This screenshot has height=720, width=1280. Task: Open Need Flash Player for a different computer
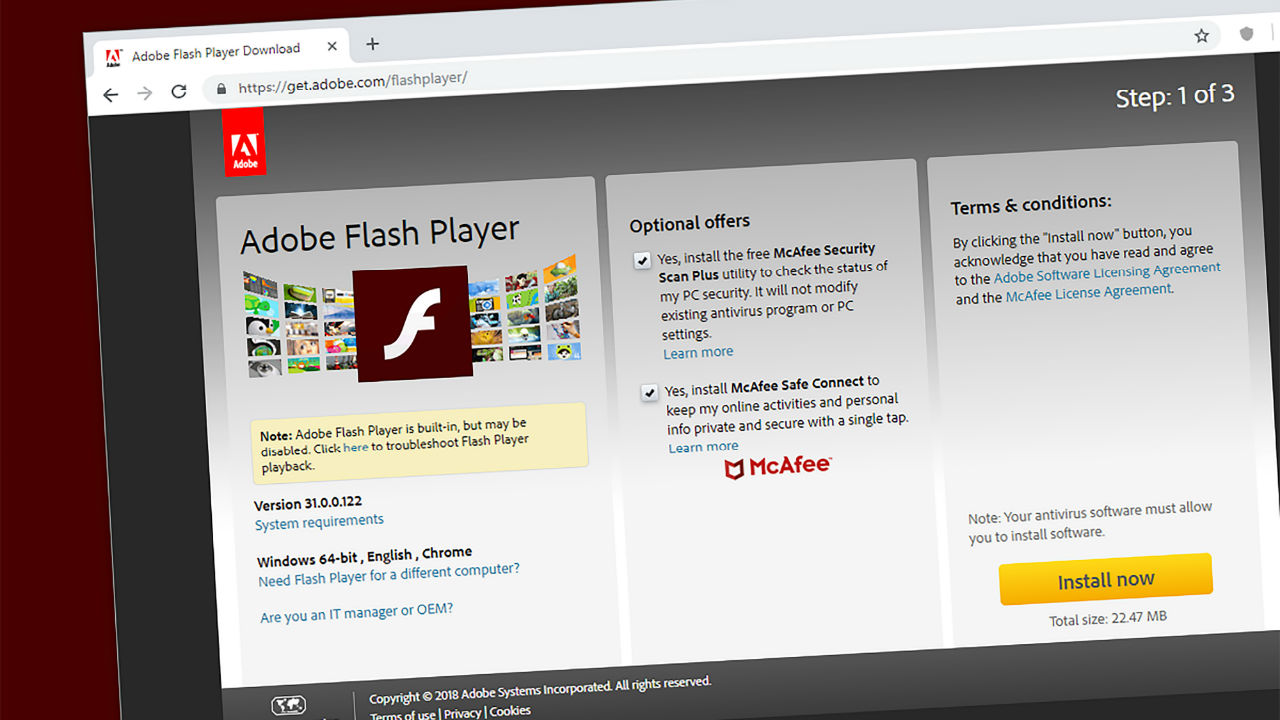[x=388, y=569]
